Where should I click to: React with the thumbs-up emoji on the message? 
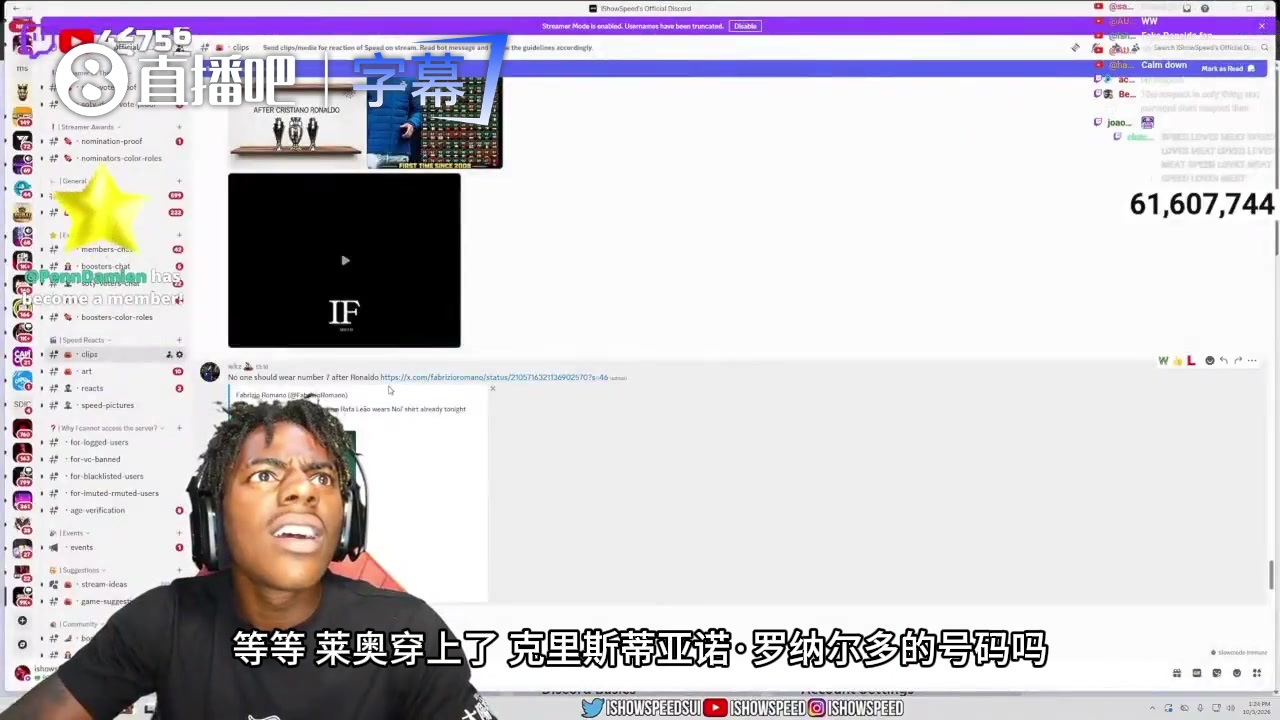1177,360
